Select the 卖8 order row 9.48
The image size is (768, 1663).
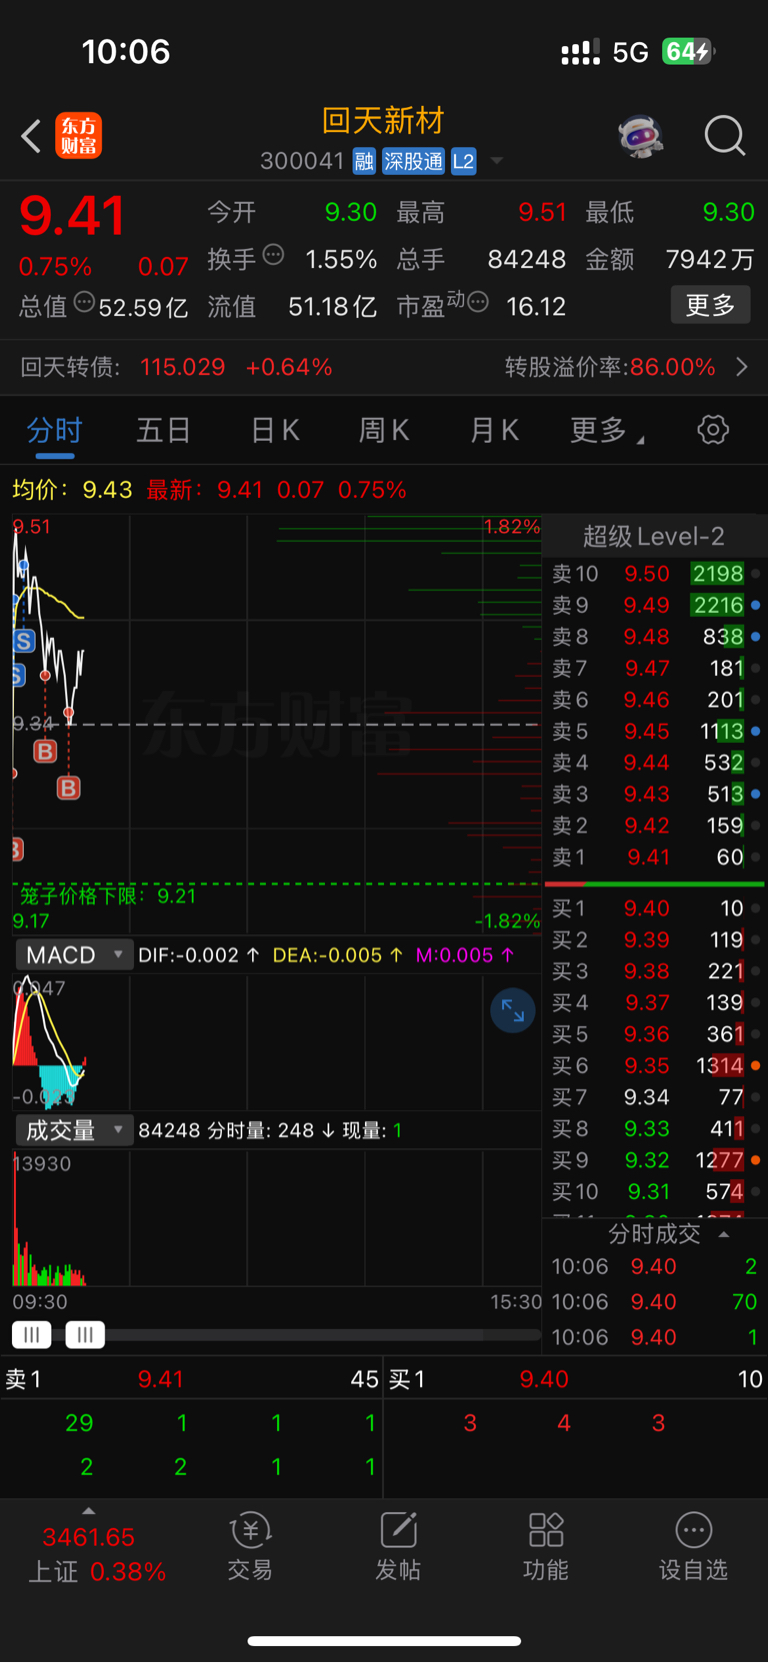655,637
